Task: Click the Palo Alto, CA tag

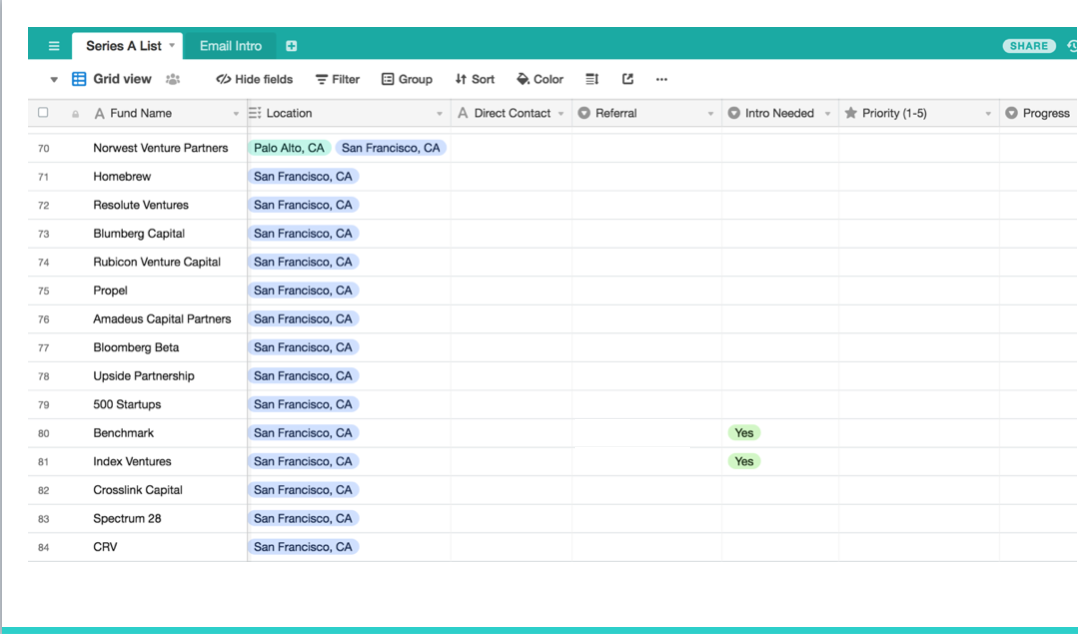Action: [x=289, y=148]
